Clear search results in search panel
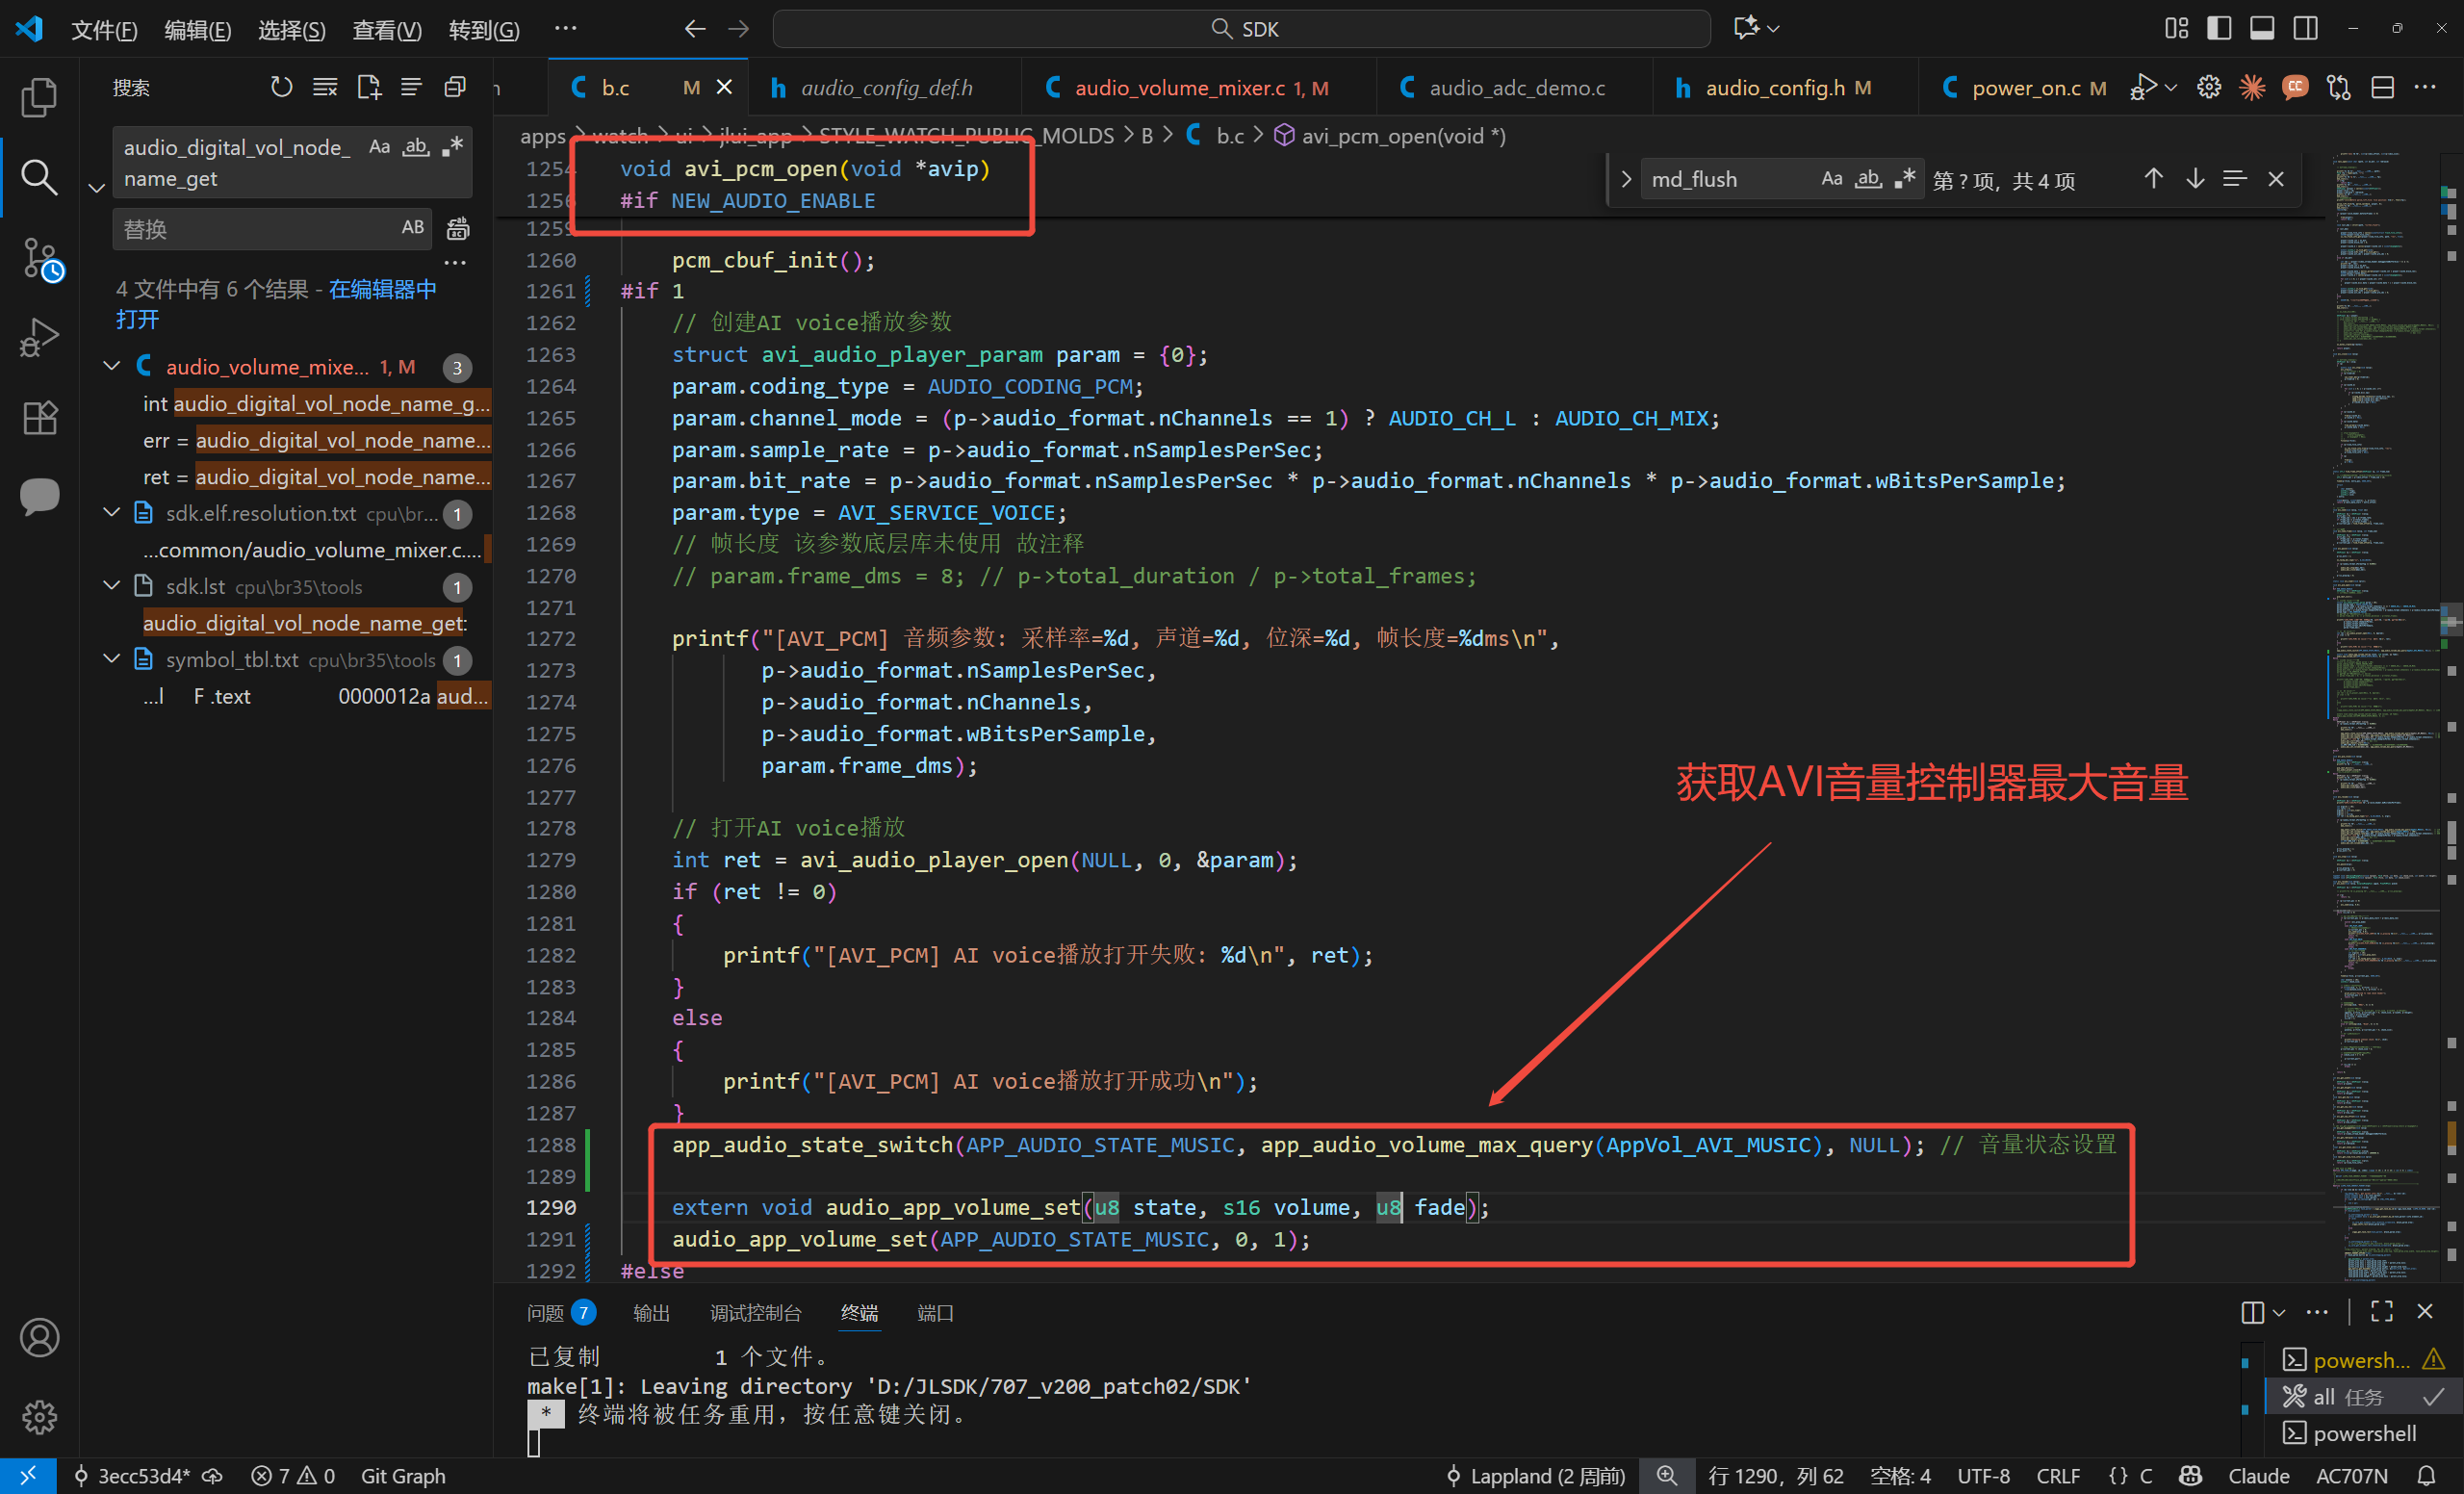Image resolution: width=2464 pixels, height=1494 pixels. click(325, 88)
